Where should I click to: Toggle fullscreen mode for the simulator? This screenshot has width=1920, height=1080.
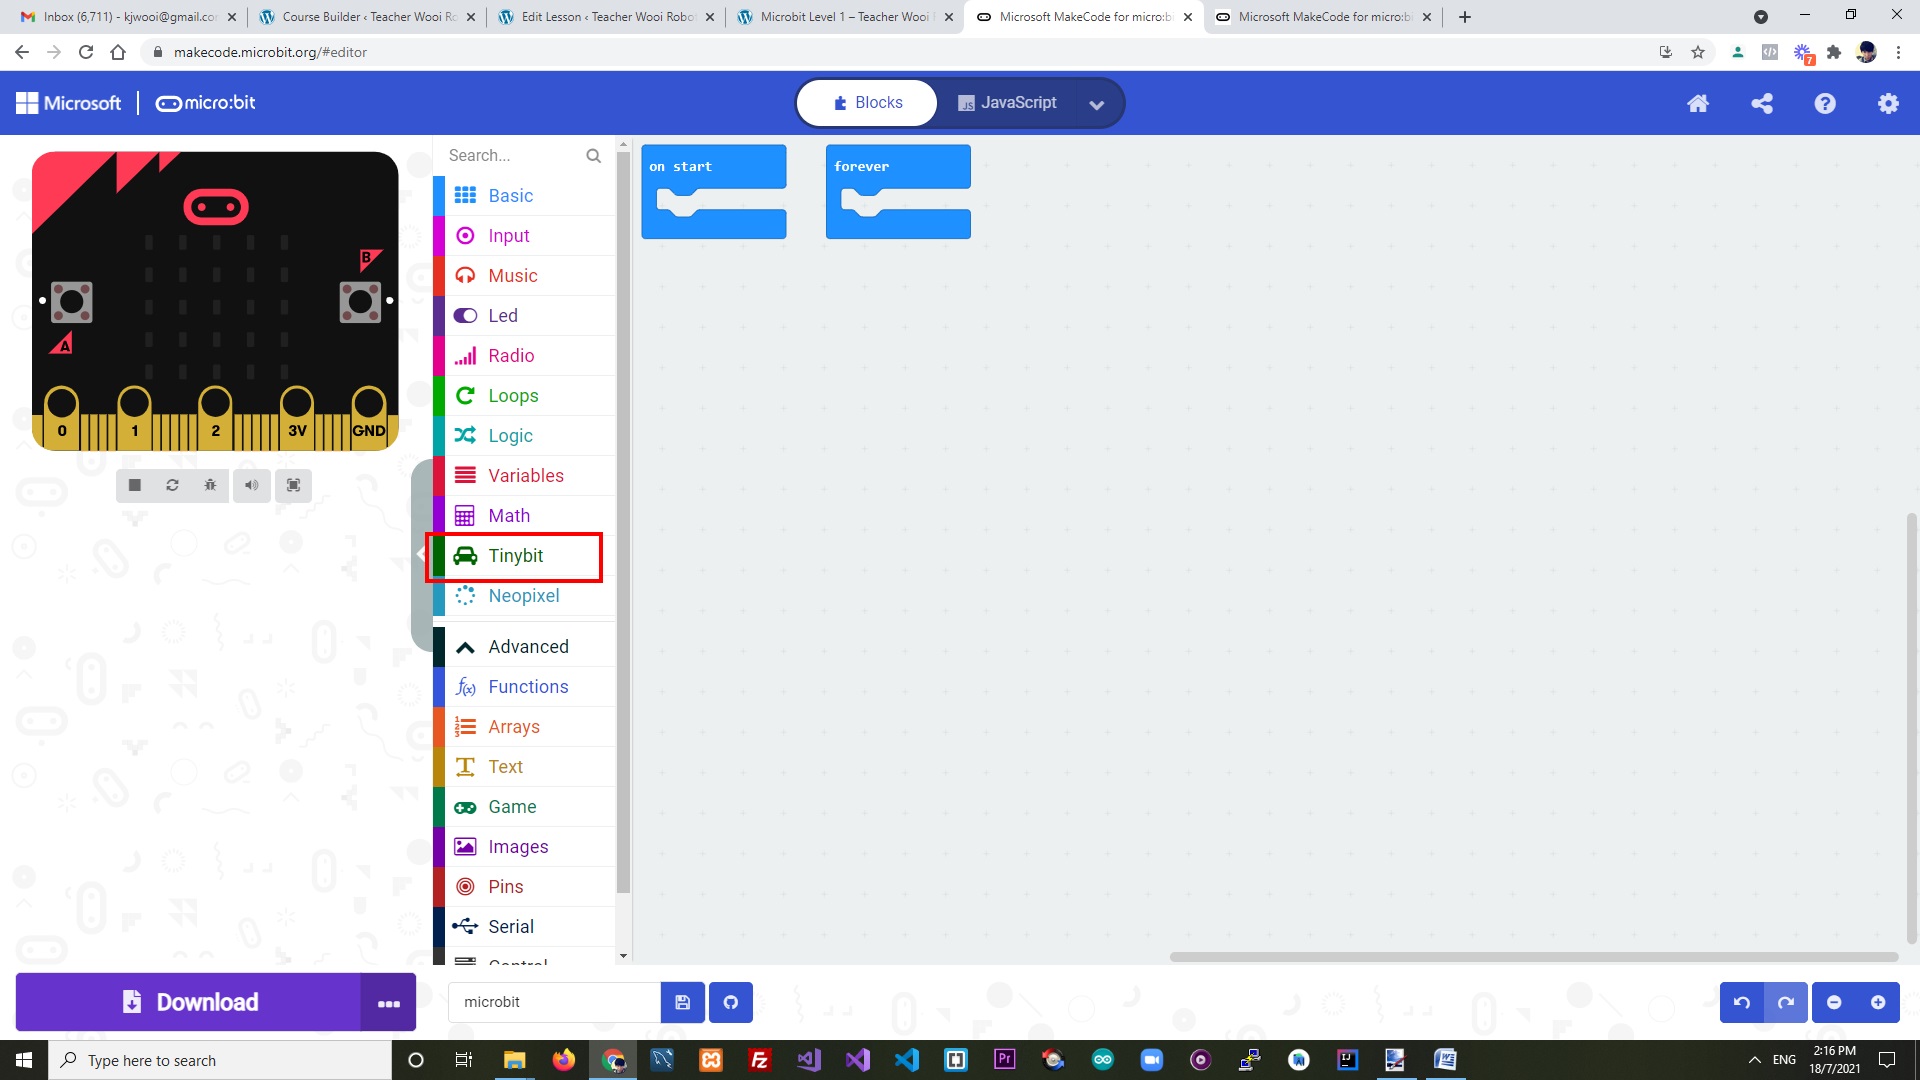(x=293, y=485)
